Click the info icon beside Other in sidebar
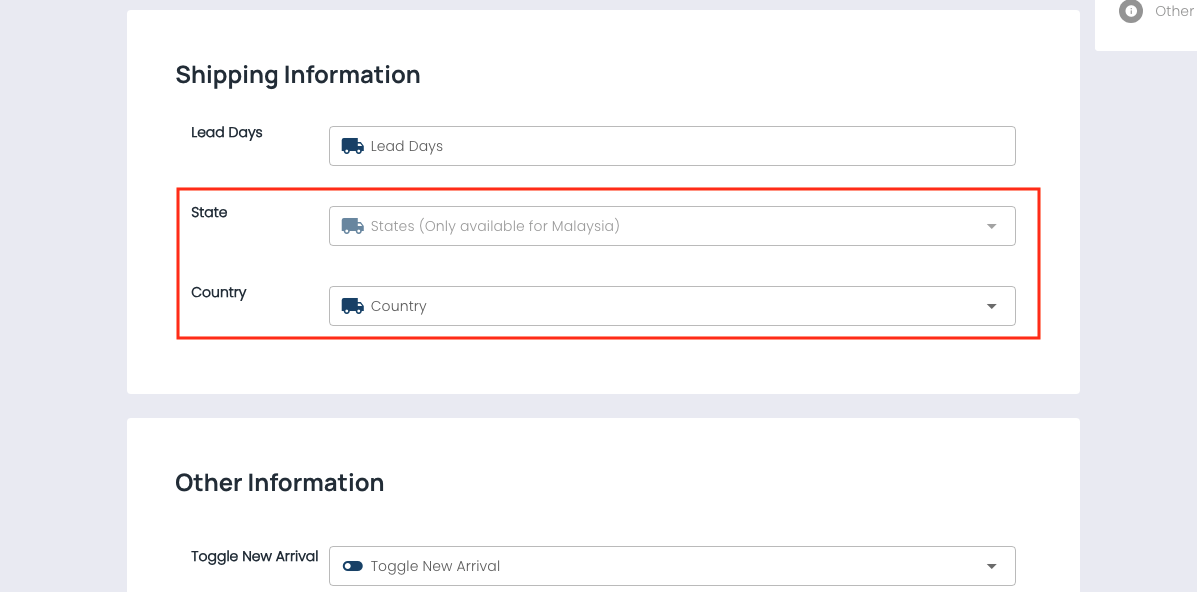 (1131, 12)
